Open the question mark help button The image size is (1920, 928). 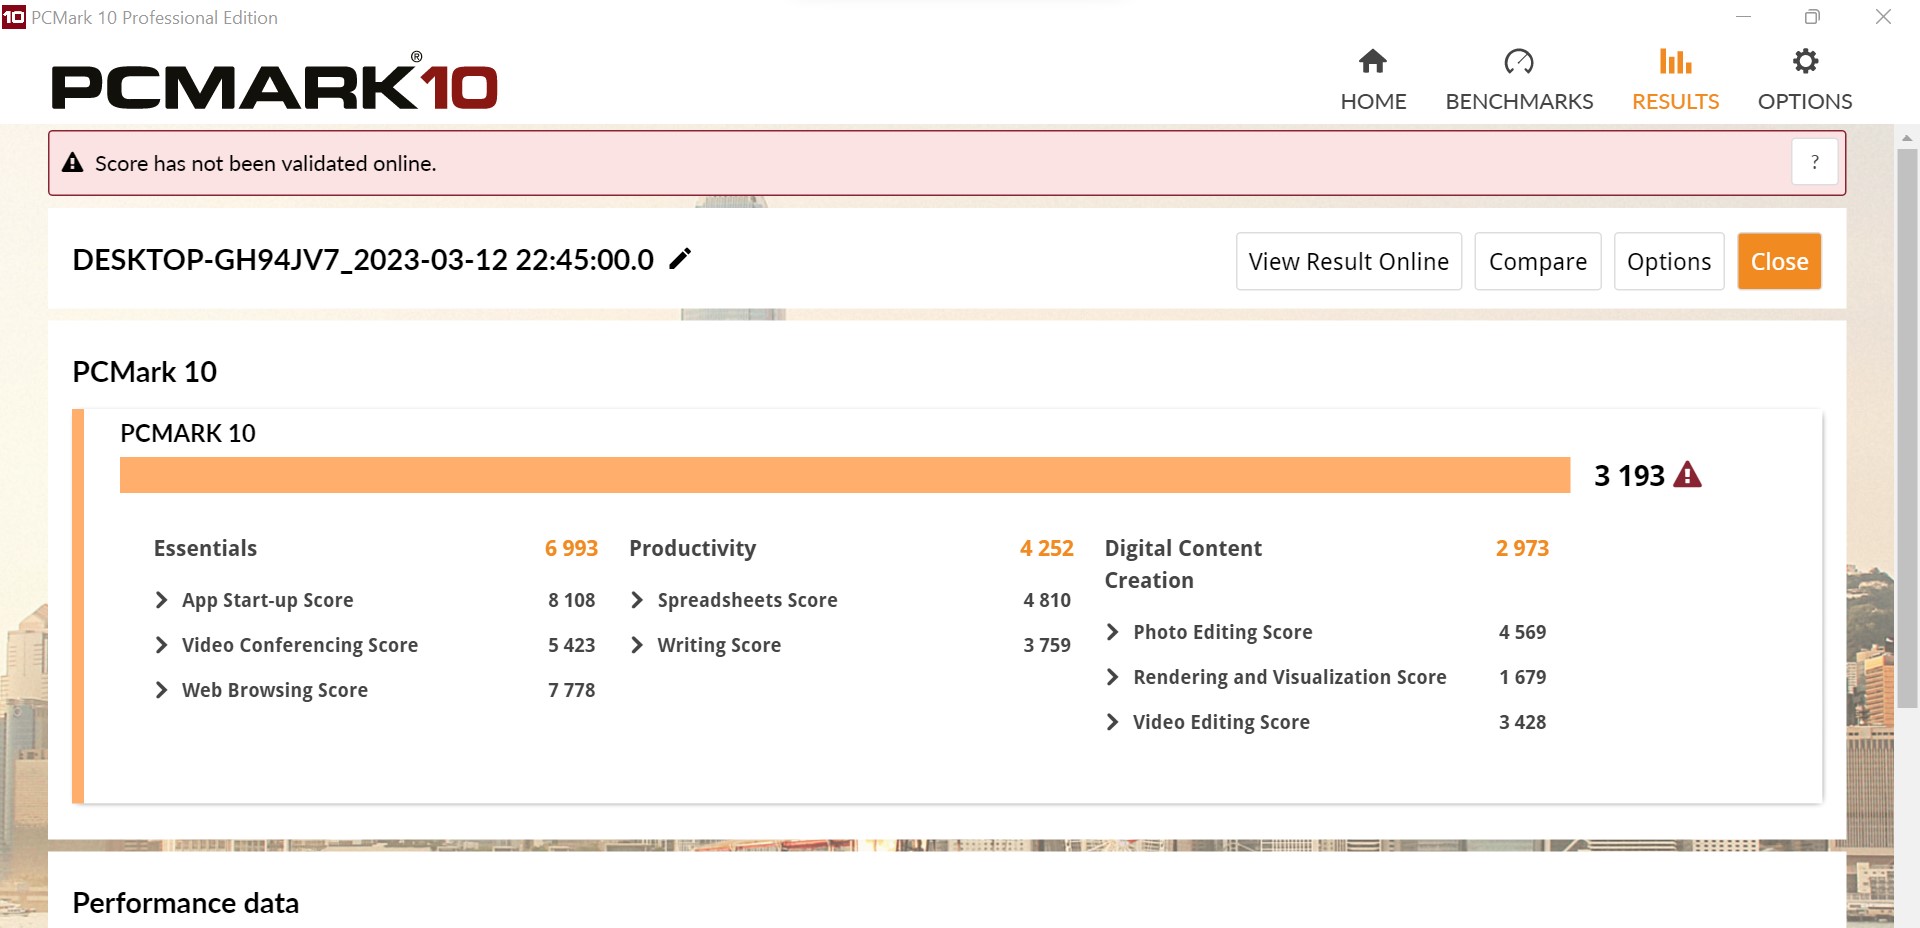click(1814, 162)
